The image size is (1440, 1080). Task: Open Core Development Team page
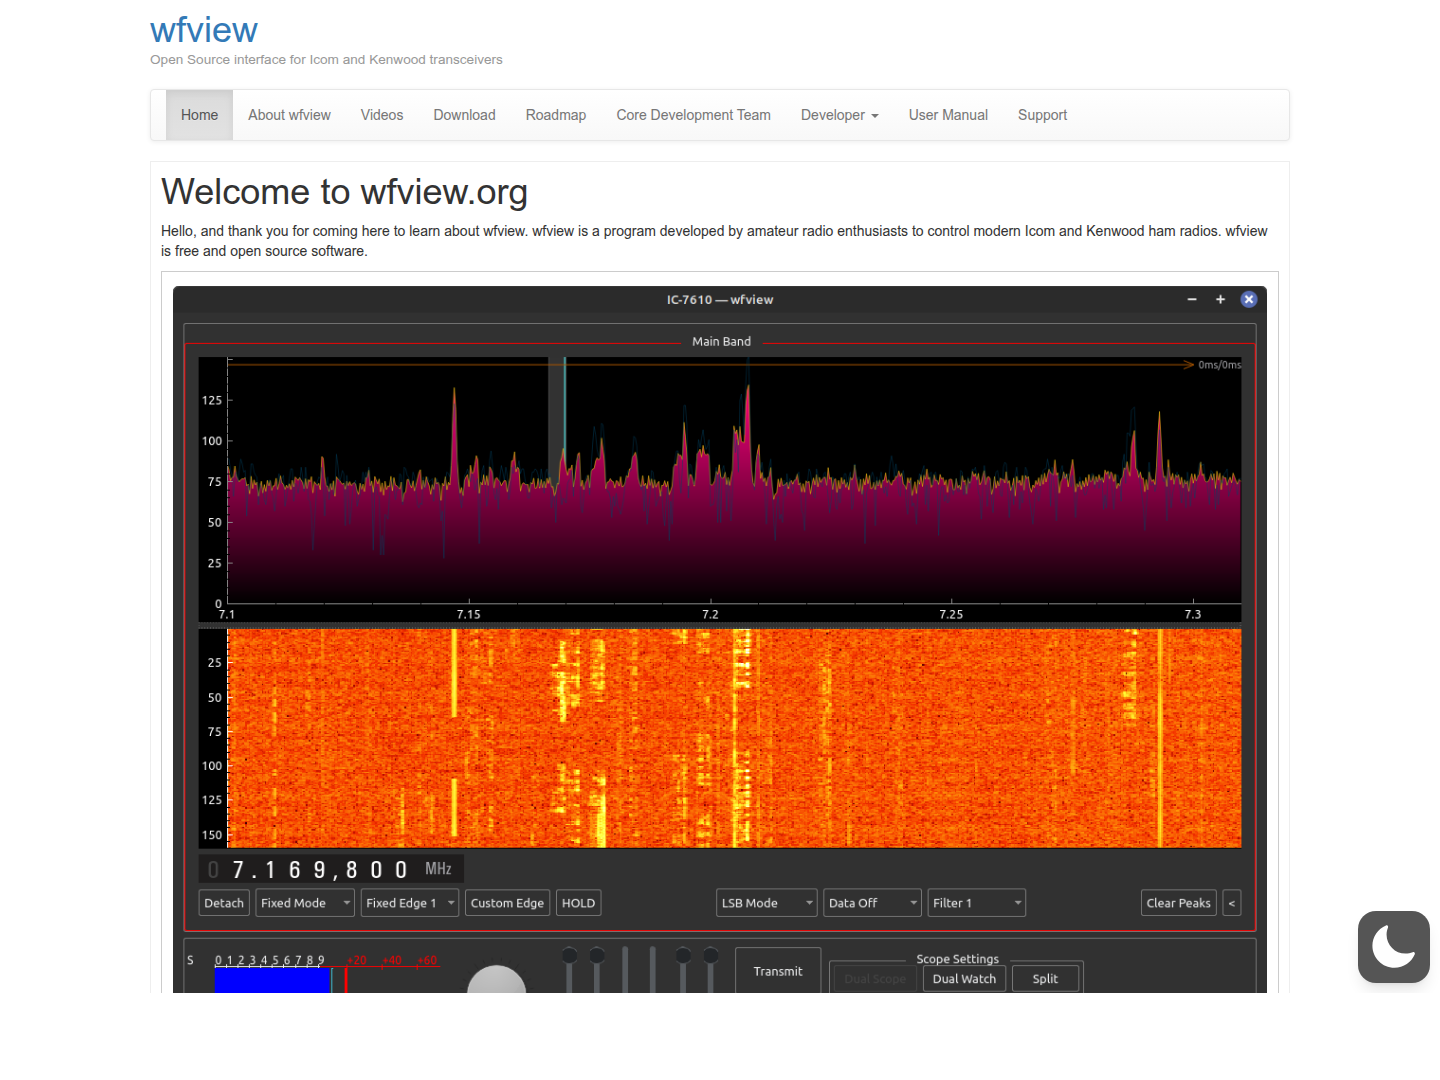tap(693, 115)
